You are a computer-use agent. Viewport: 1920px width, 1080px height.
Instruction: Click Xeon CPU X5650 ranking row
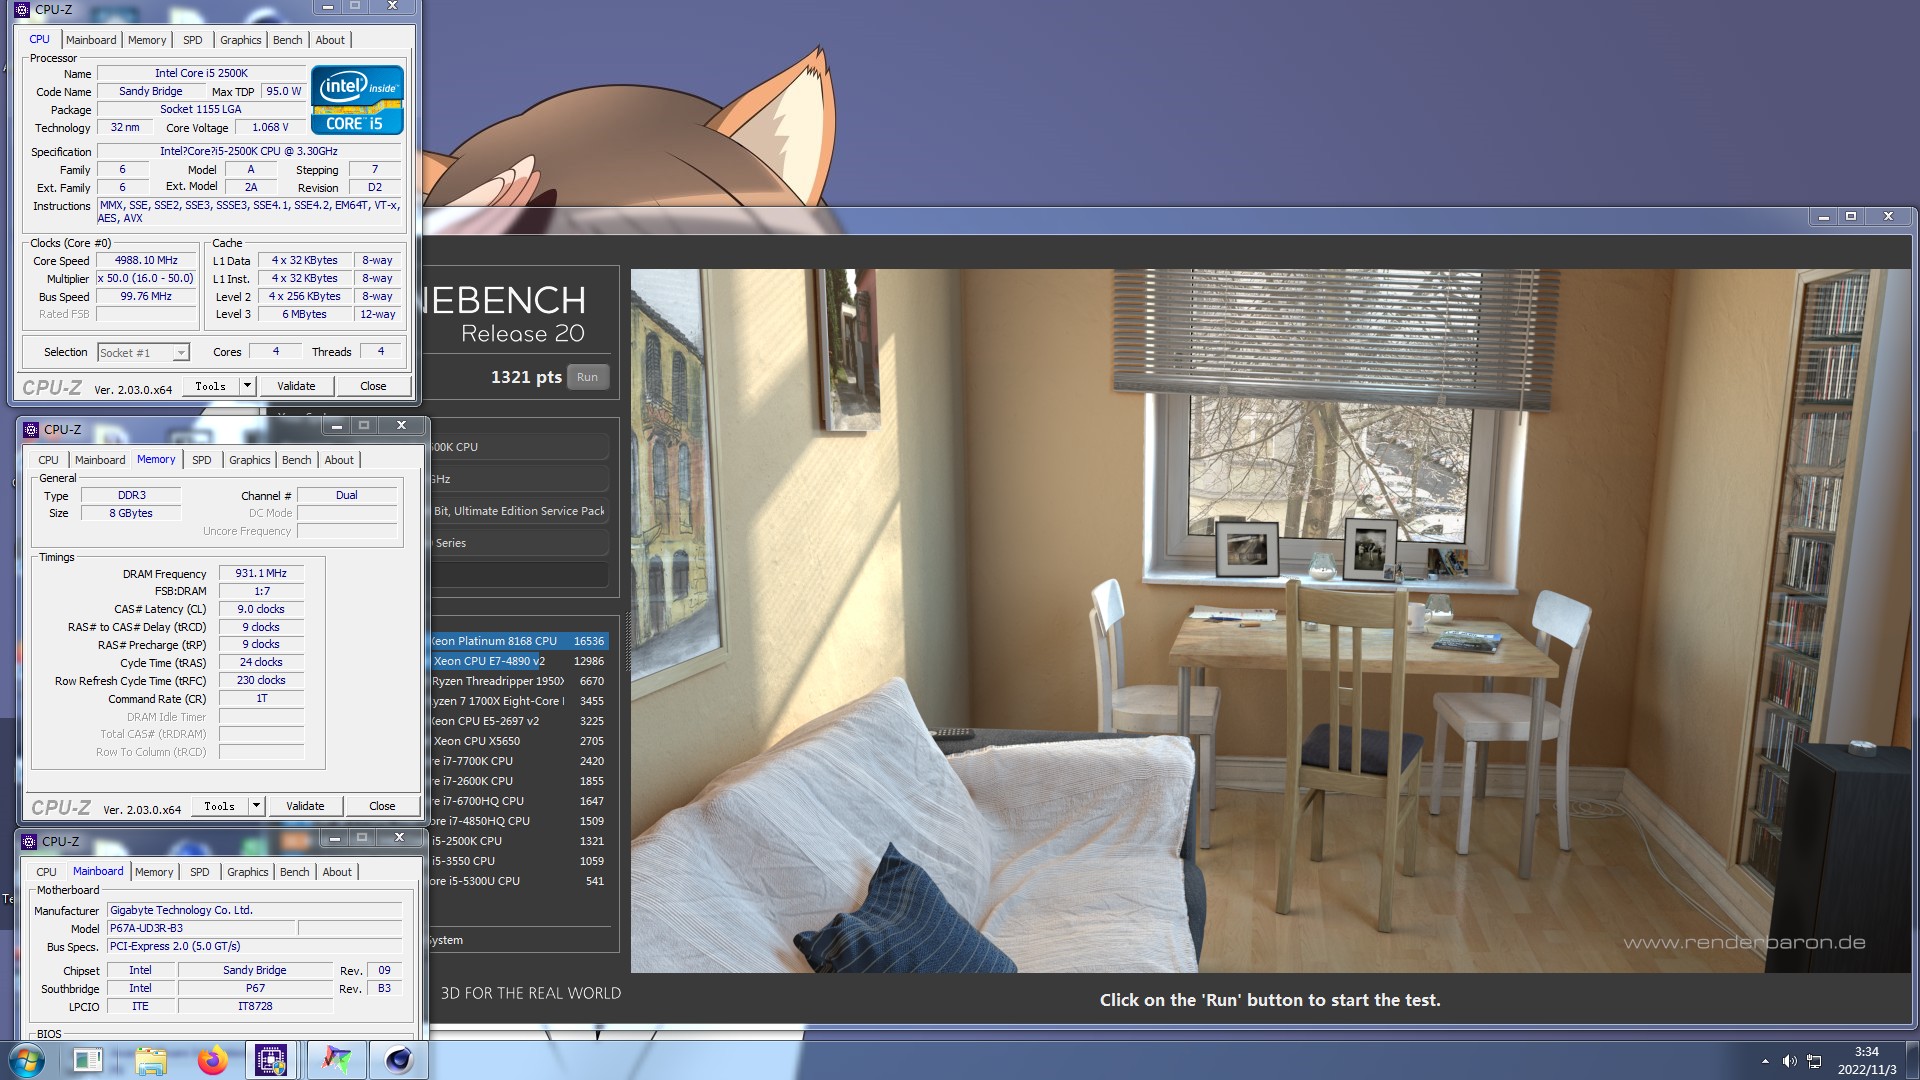519,741
